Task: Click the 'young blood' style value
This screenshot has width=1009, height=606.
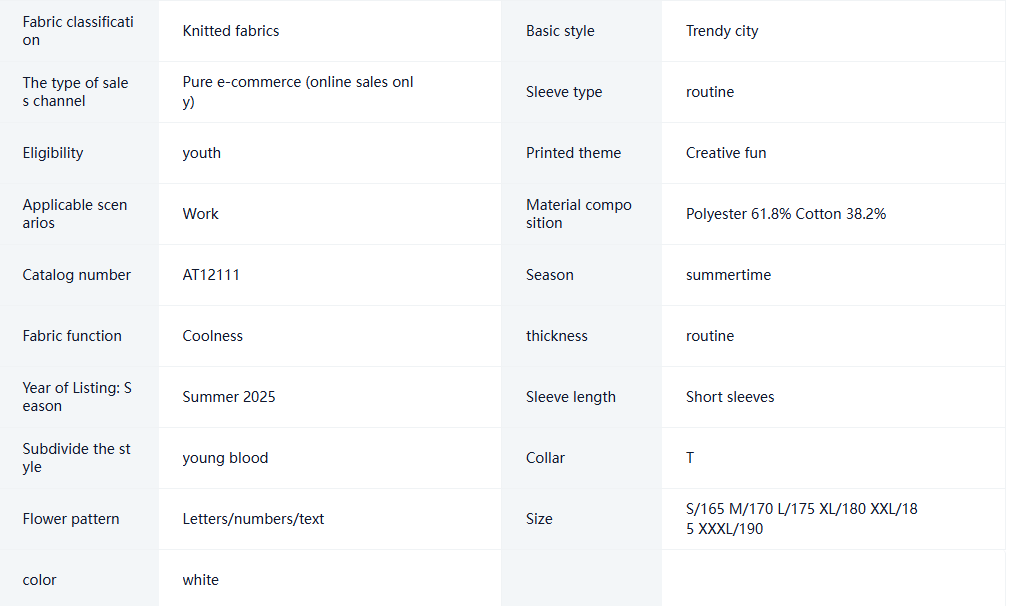Action: (225, 458)
